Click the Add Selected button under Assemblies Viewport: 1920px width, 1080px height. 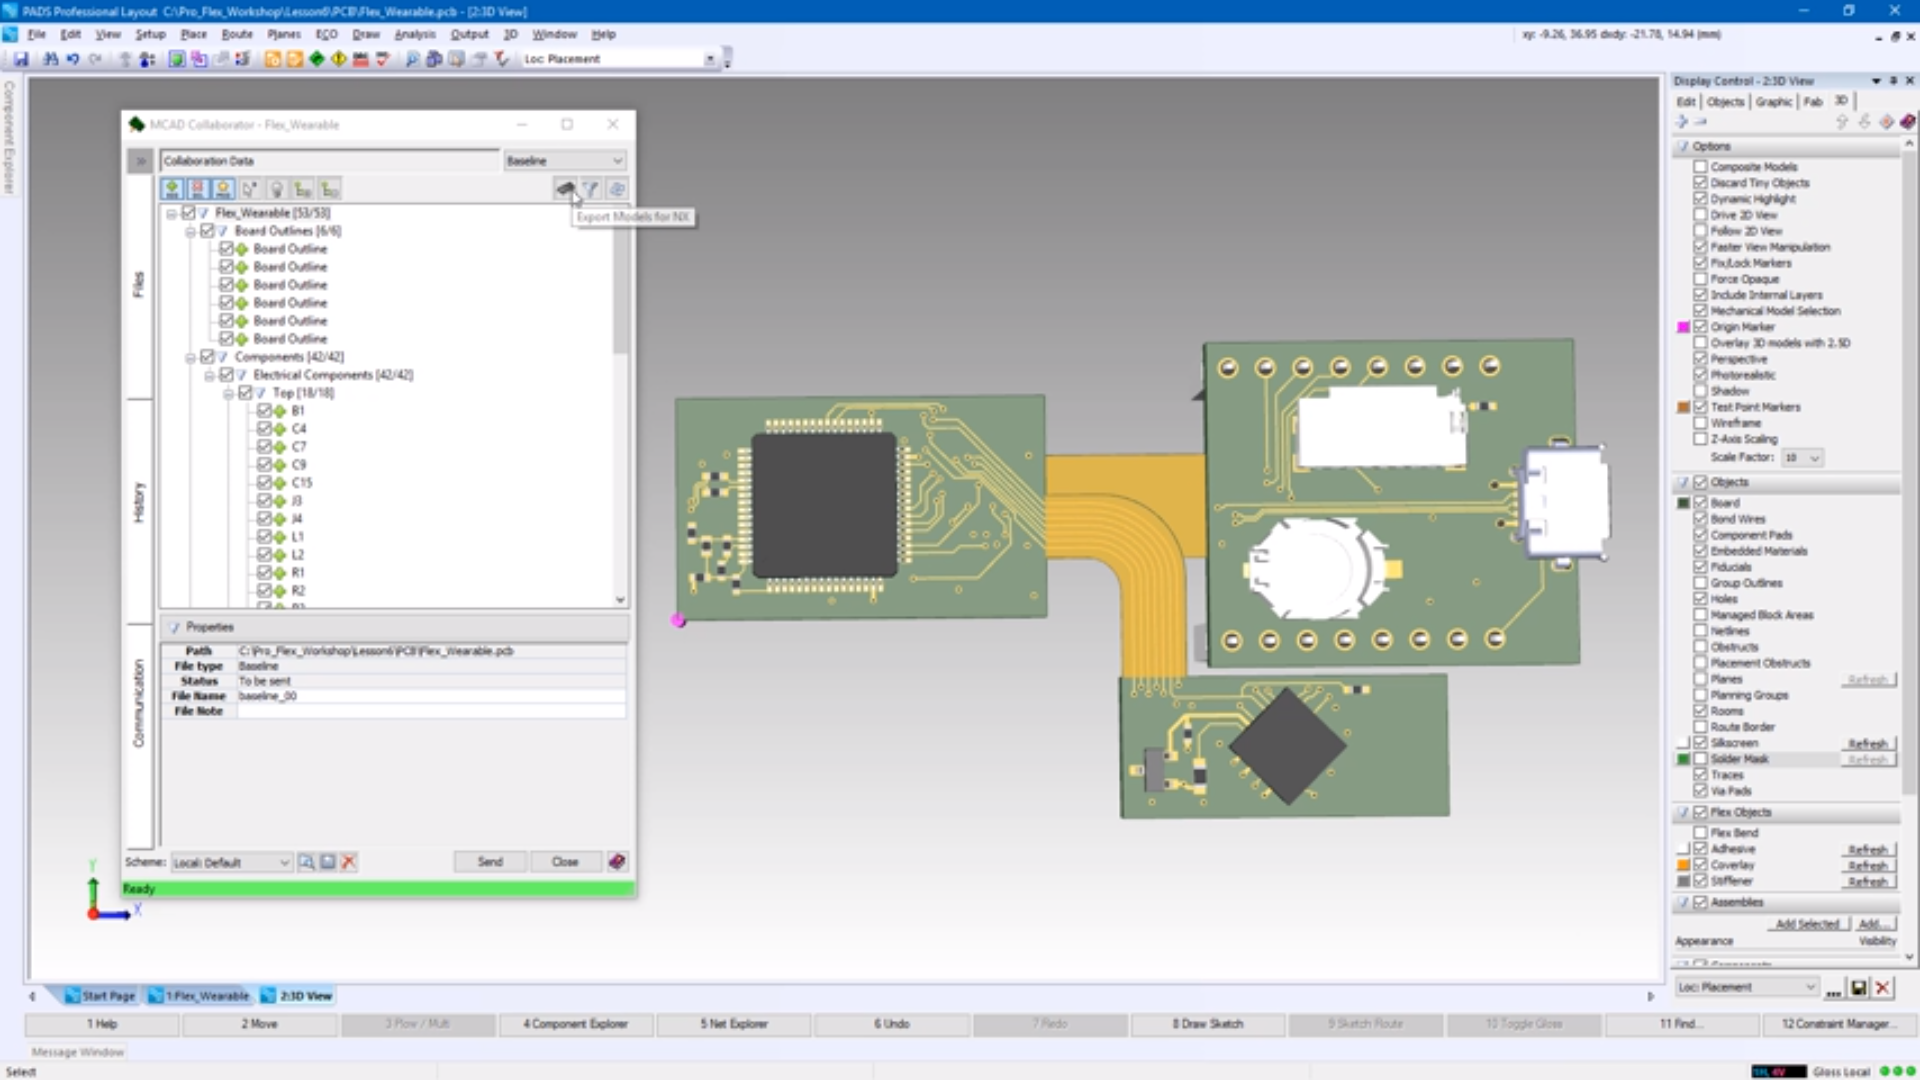[1806, 924]
